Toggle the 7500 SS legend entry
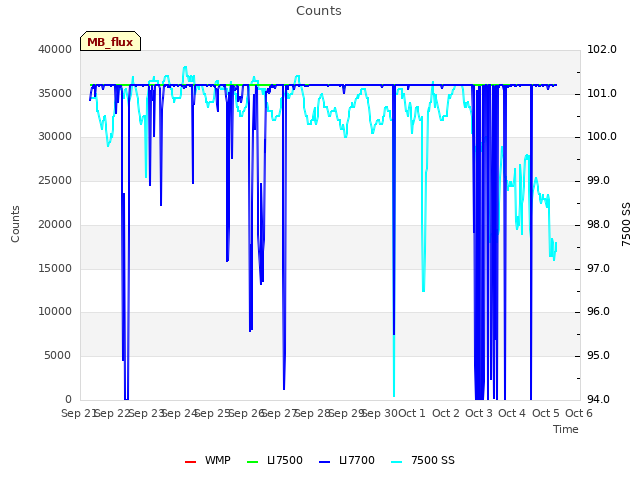 (423, 460)
